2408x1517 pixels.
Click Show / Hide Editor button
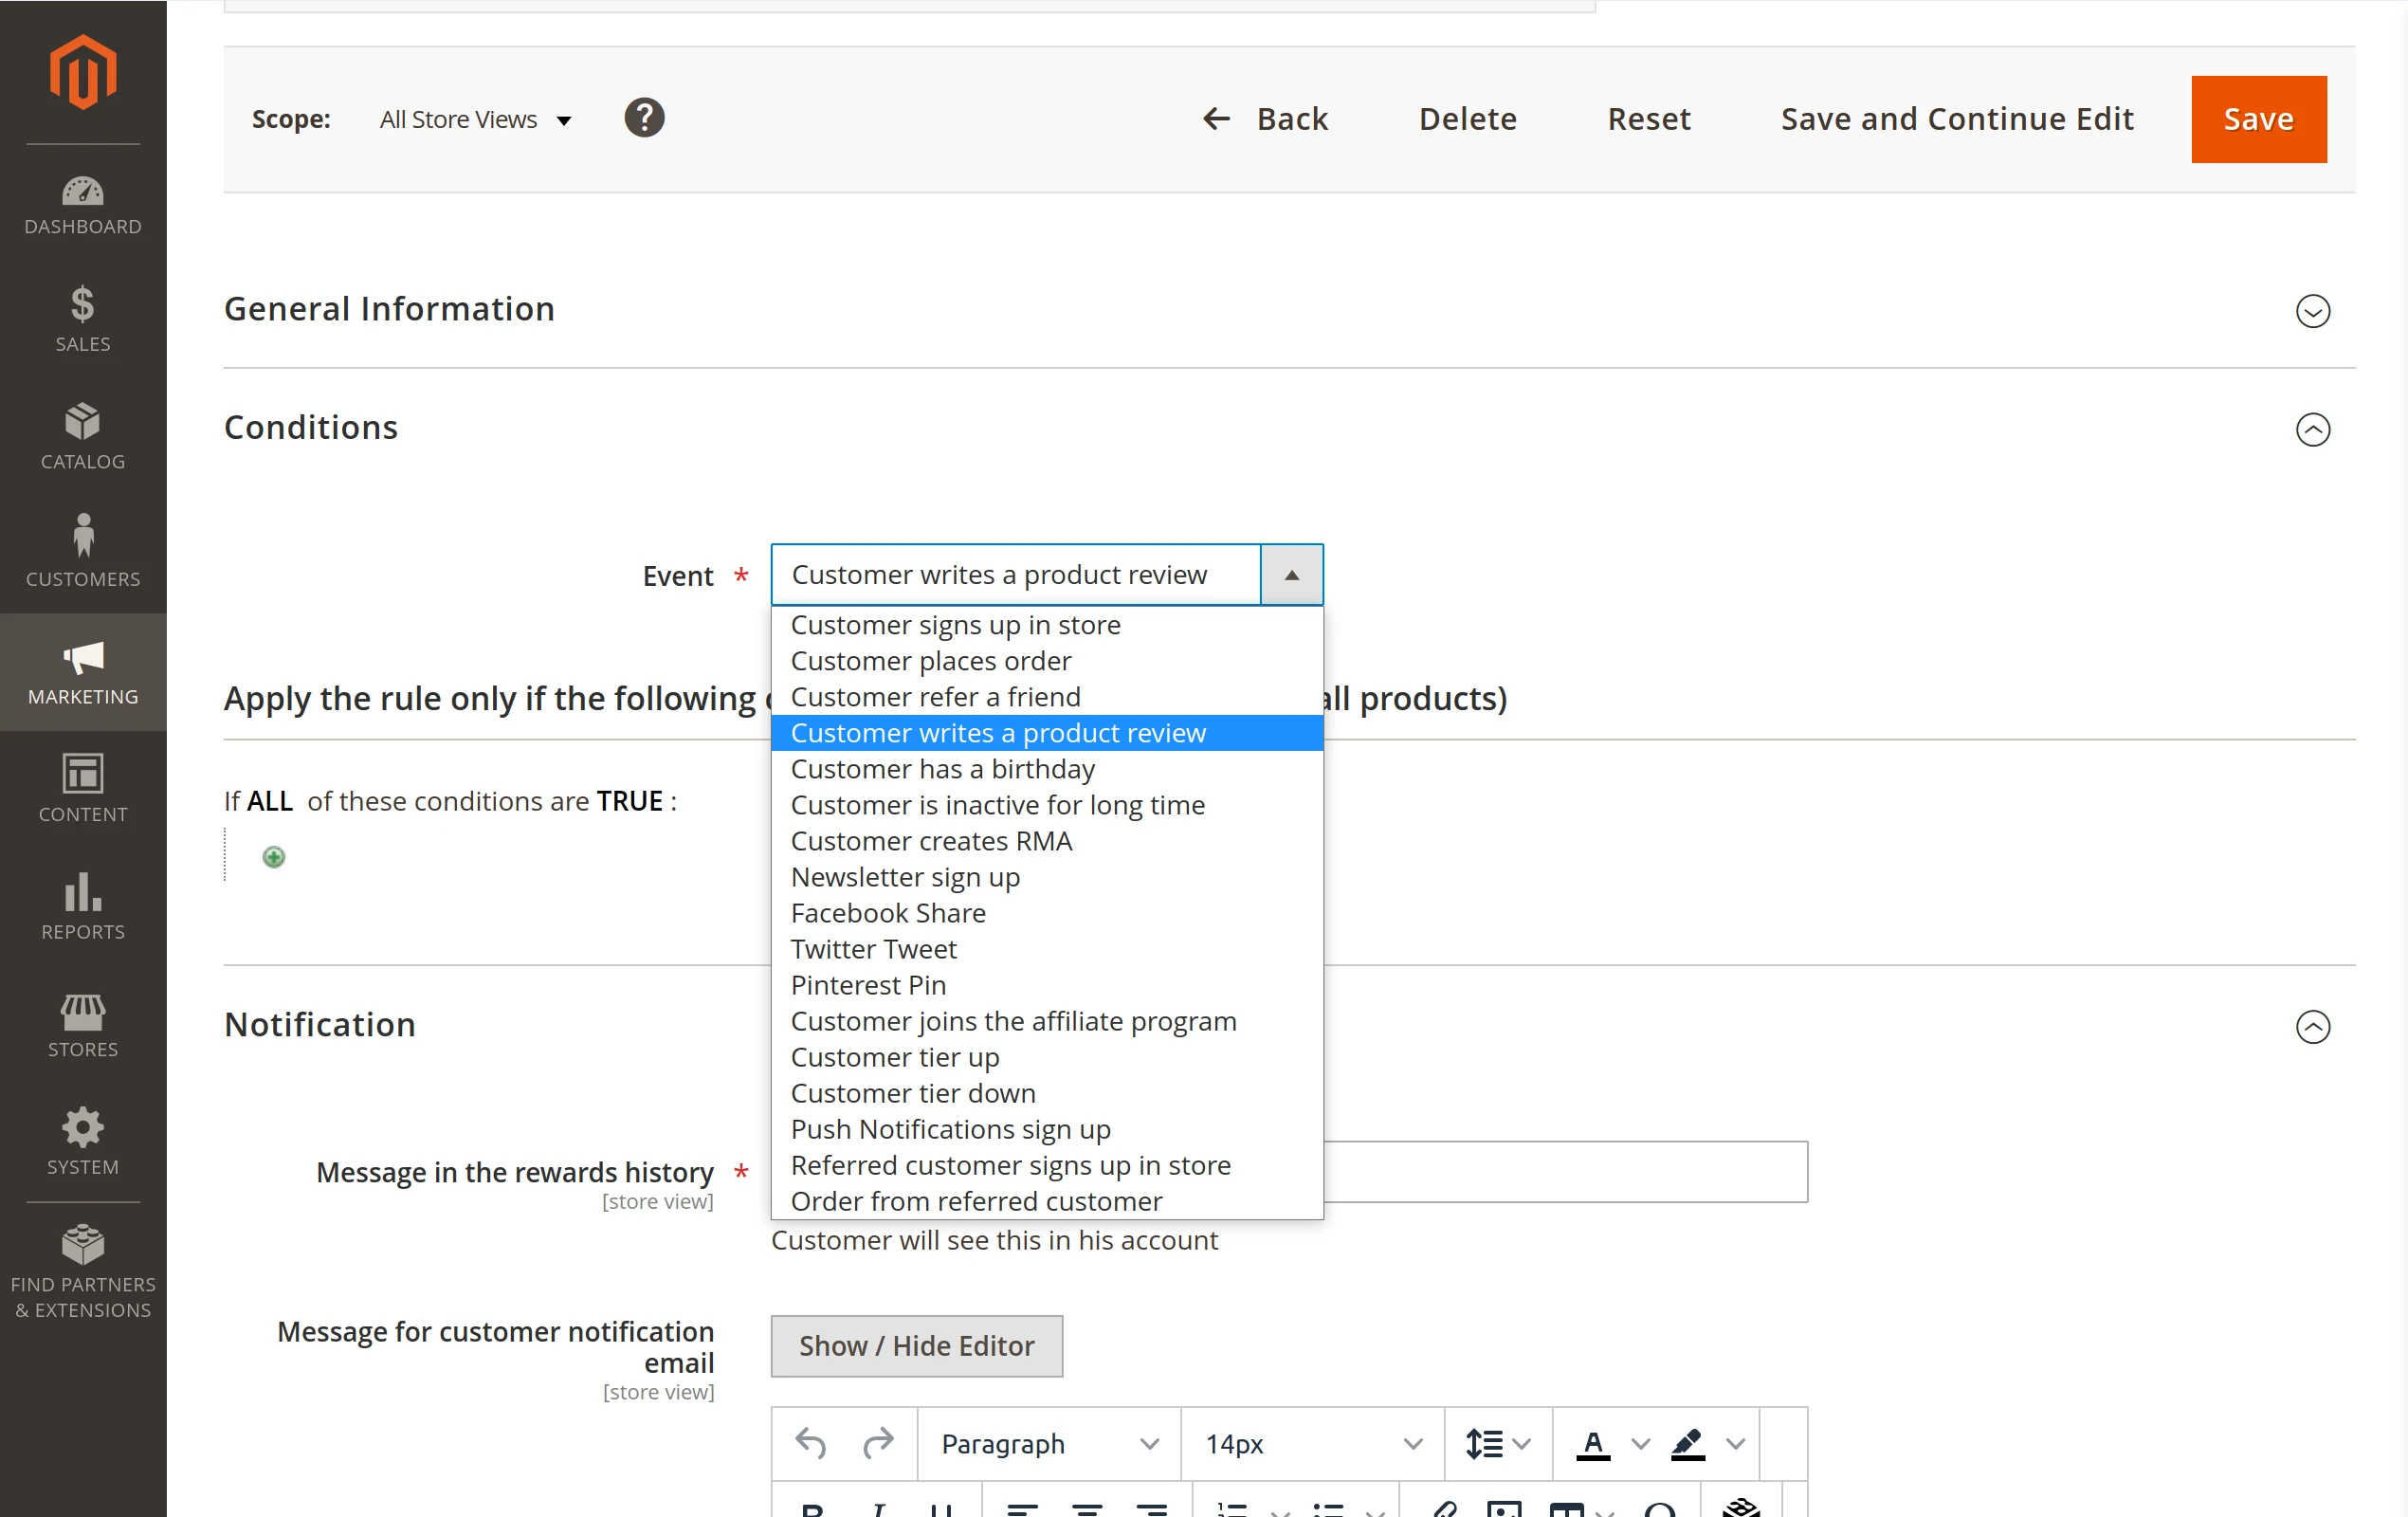tap(916, 1346)
